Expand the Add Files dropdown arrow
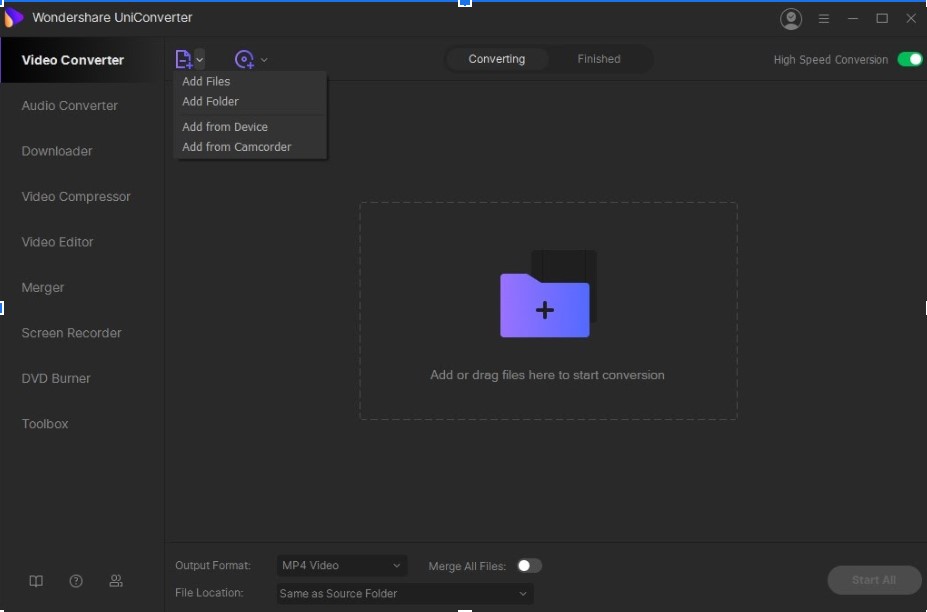This screenshot has height=612, width=927. pos(200,60)
